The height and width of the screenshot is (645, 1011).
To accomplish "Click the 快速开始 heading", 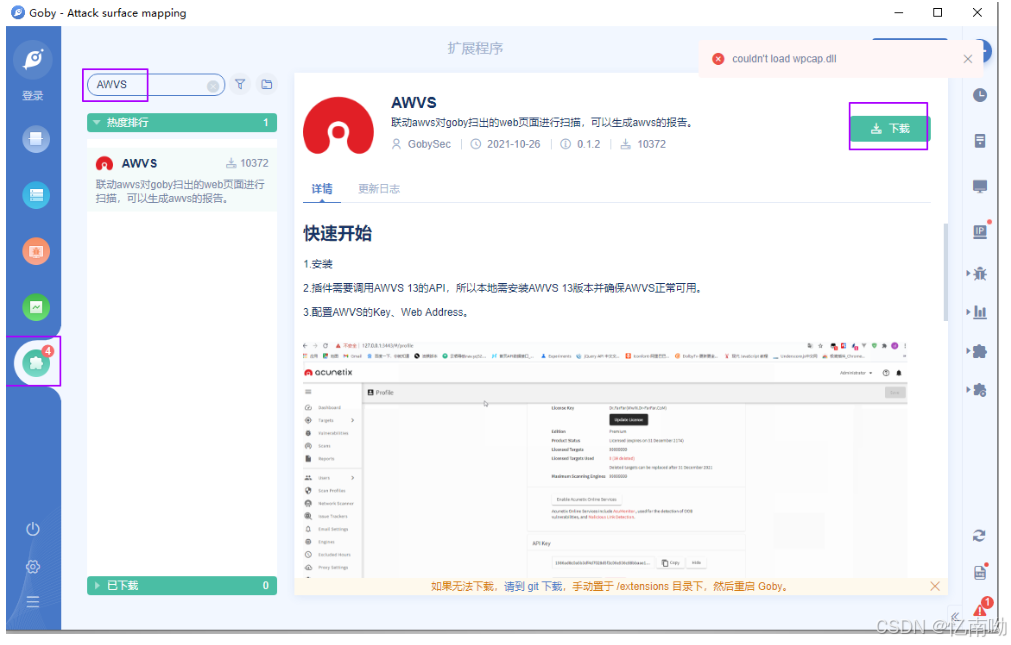I will pos(337,233).
